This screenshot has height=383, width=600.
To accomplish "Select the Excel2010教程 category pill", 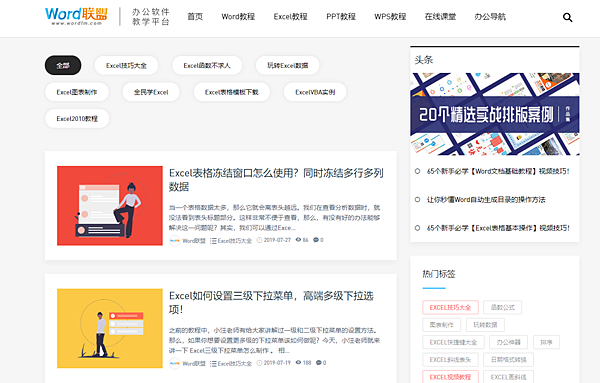I will (77, 119).
